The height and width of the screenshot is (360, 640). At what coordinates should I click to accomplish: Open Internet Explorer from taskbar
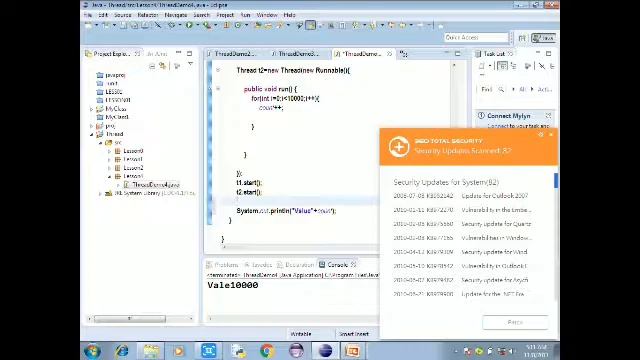point(122,351)
